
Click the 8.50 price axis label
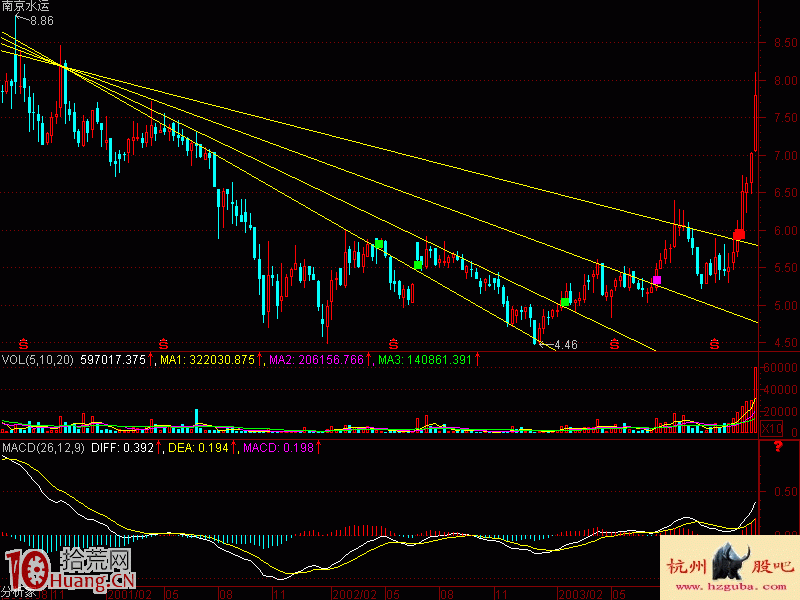pos(785,43)
